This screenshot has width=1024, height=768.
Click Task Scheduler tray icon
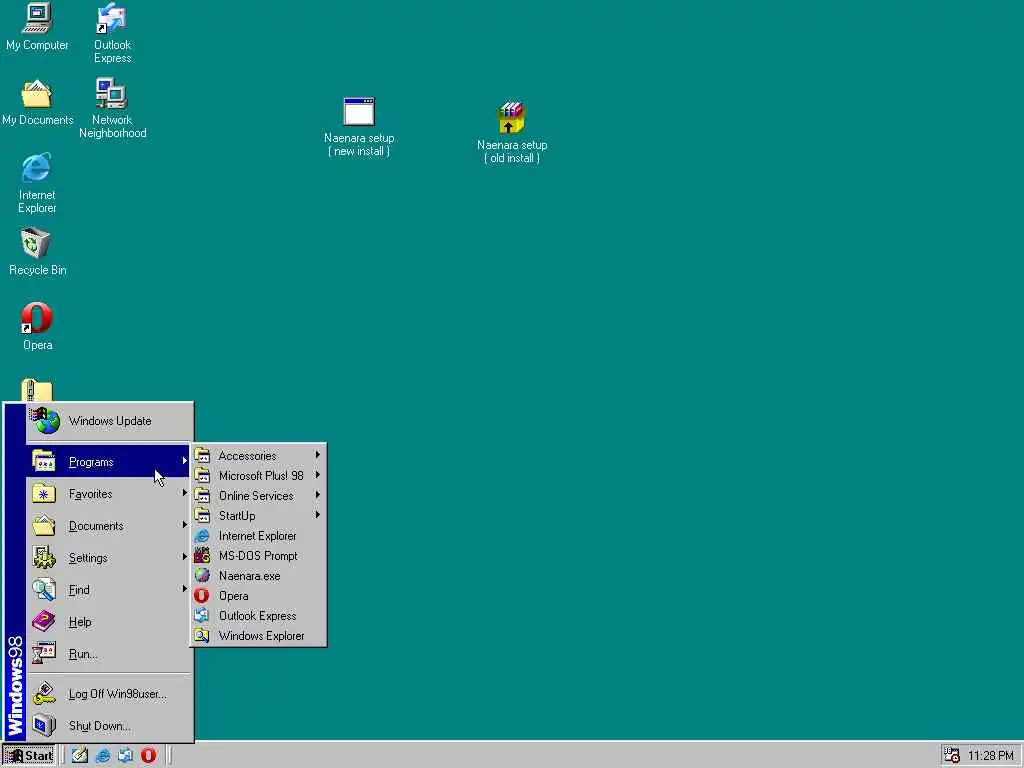click(x=952, y=756)
